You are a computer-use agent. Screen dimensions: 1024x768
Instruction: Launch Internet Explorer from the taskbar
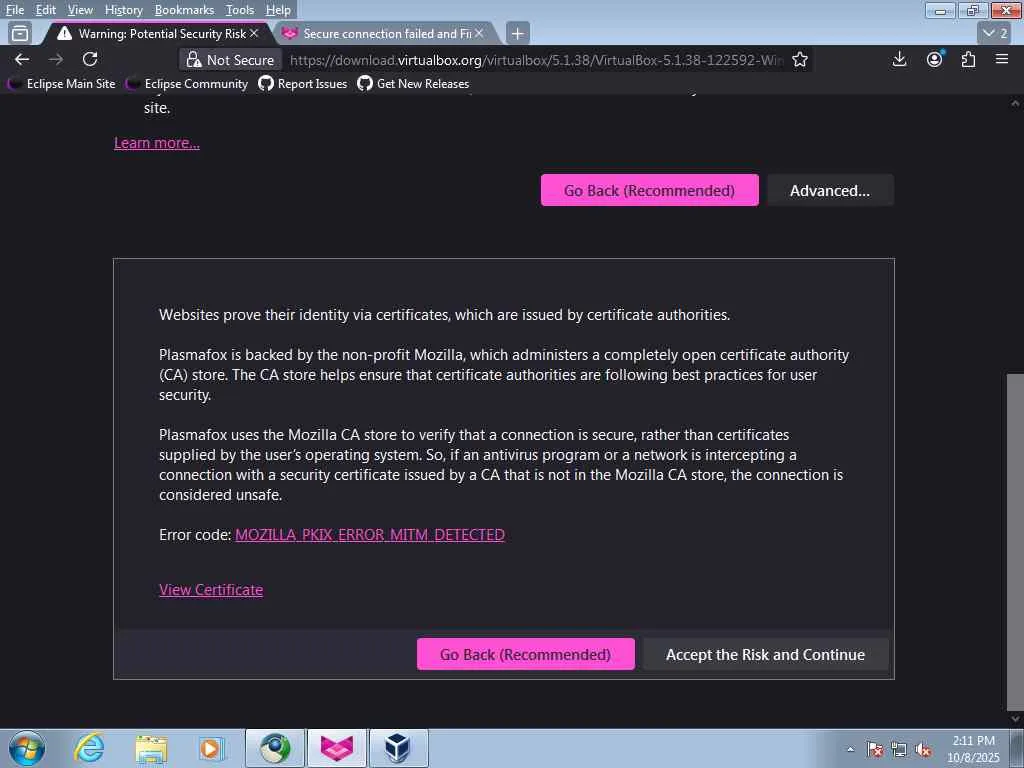(x=88, y=747)
